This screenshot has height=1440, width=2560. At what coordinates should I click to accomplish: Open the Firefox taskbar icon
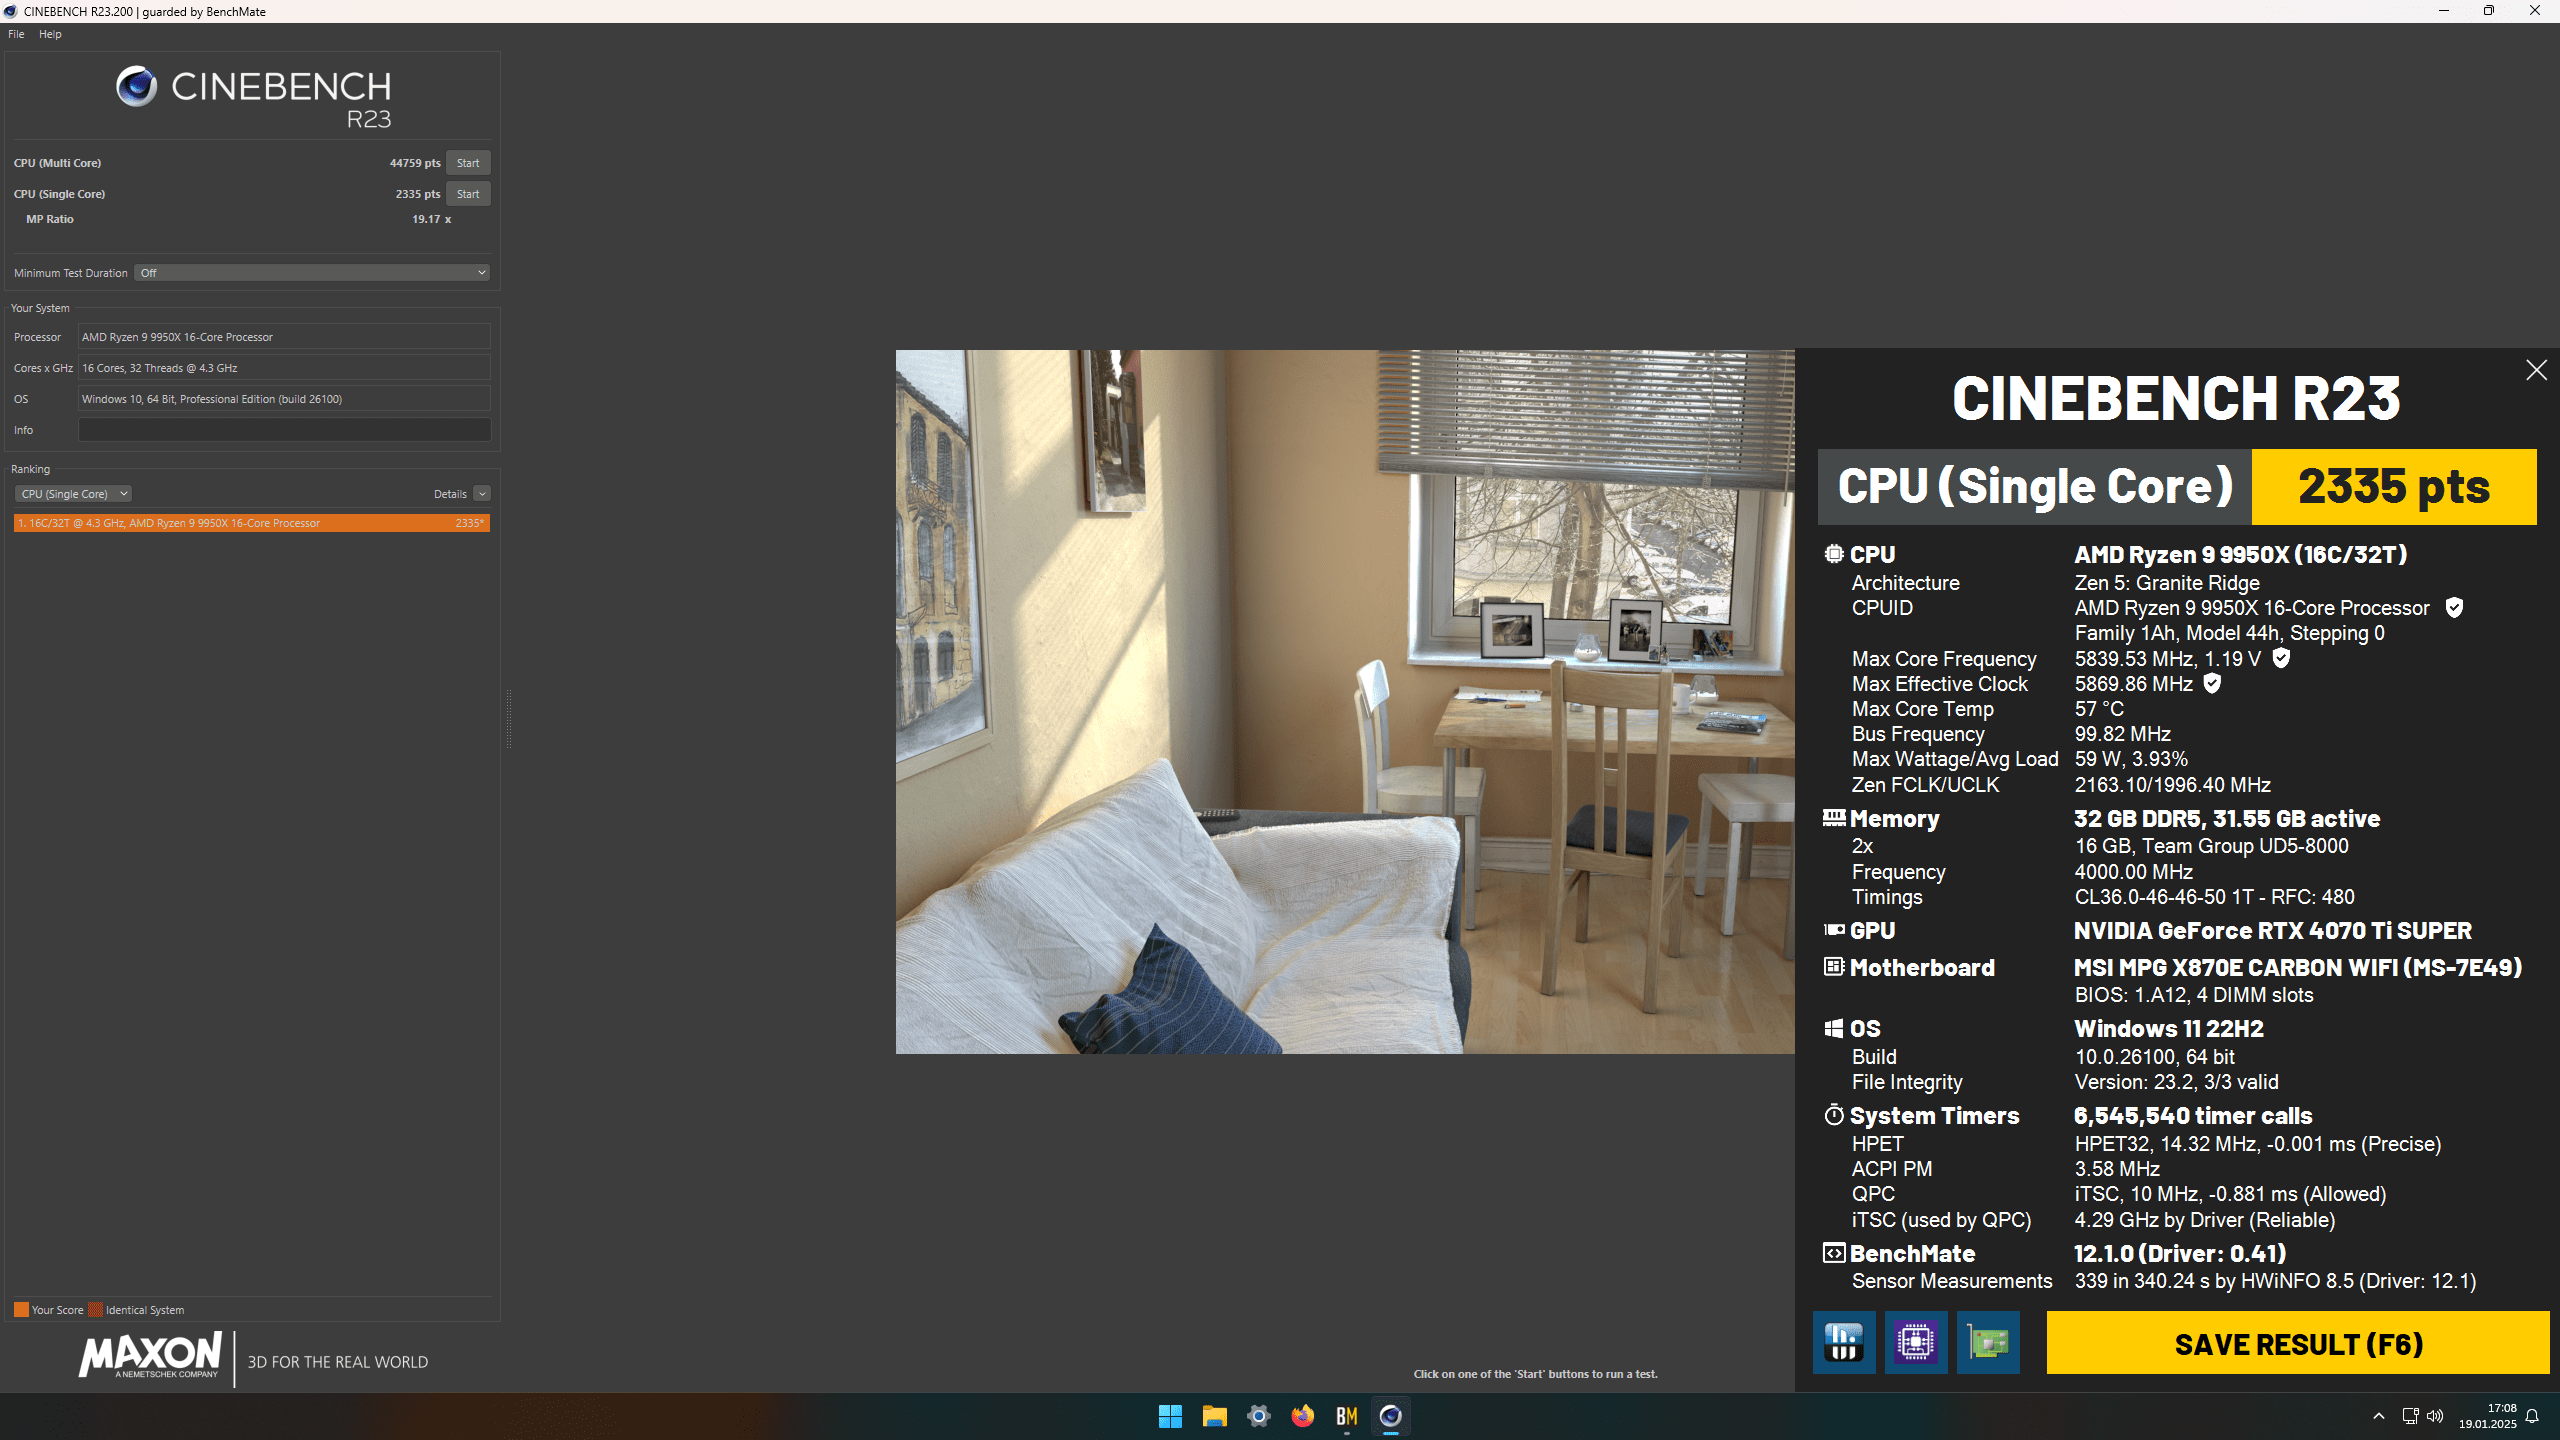pyautogui.click(x=1302, y=1416)
